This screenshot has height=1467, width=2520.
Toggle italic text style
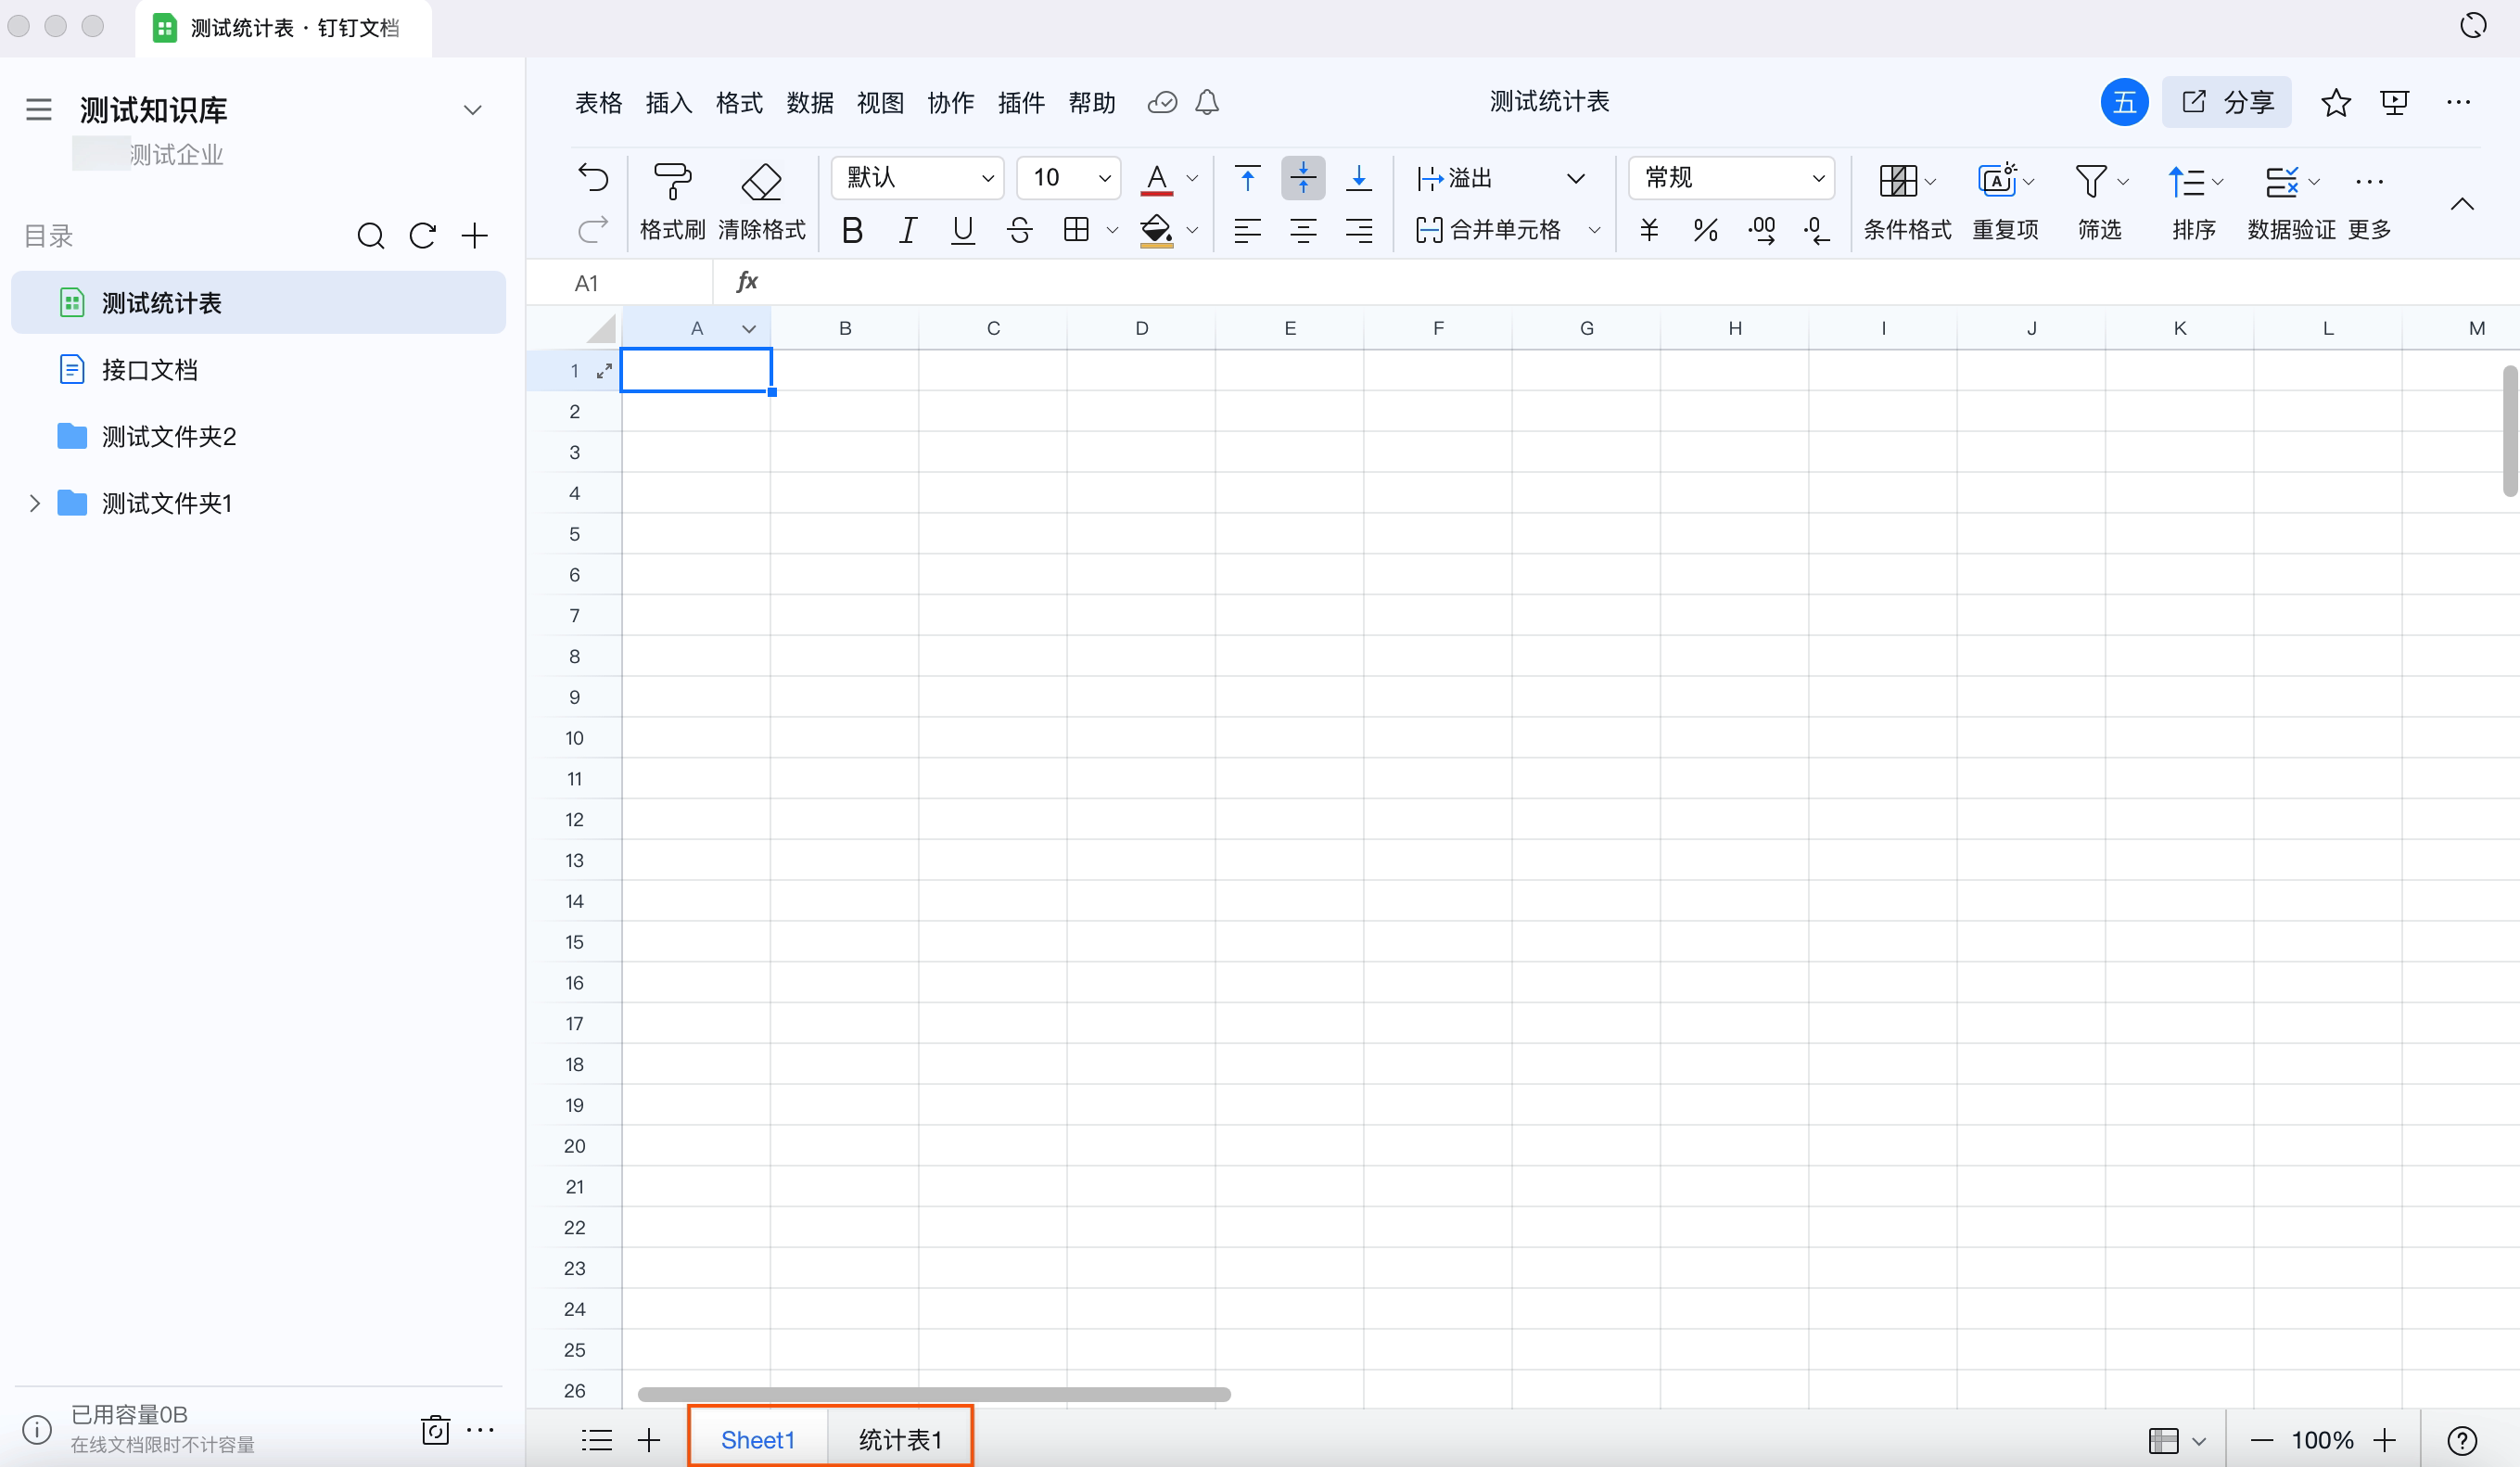907,230
